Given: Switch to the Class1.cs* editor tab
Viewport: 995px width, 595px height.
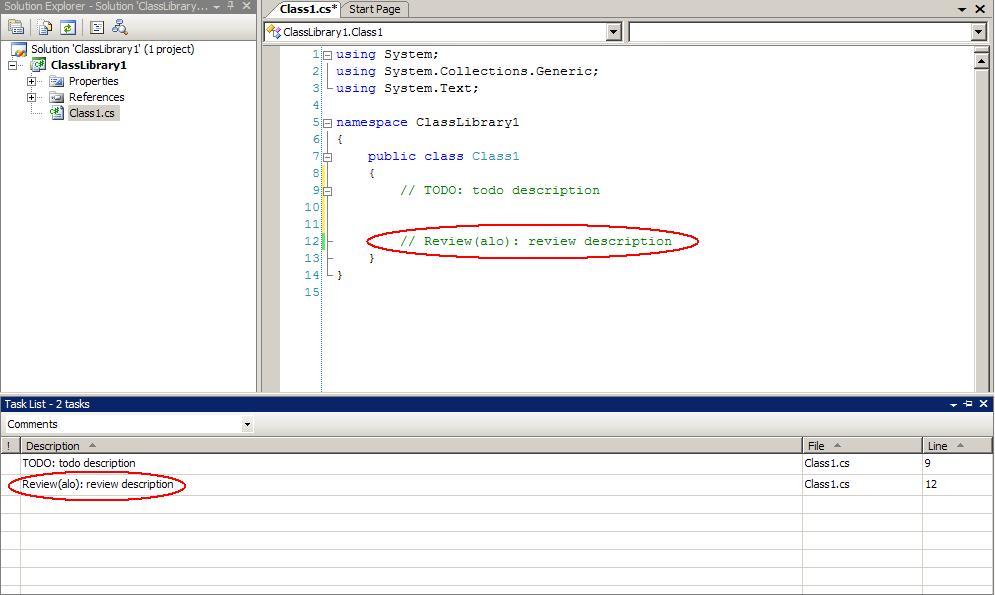Looking at the screenshot, I should click(x=308, y=9).
